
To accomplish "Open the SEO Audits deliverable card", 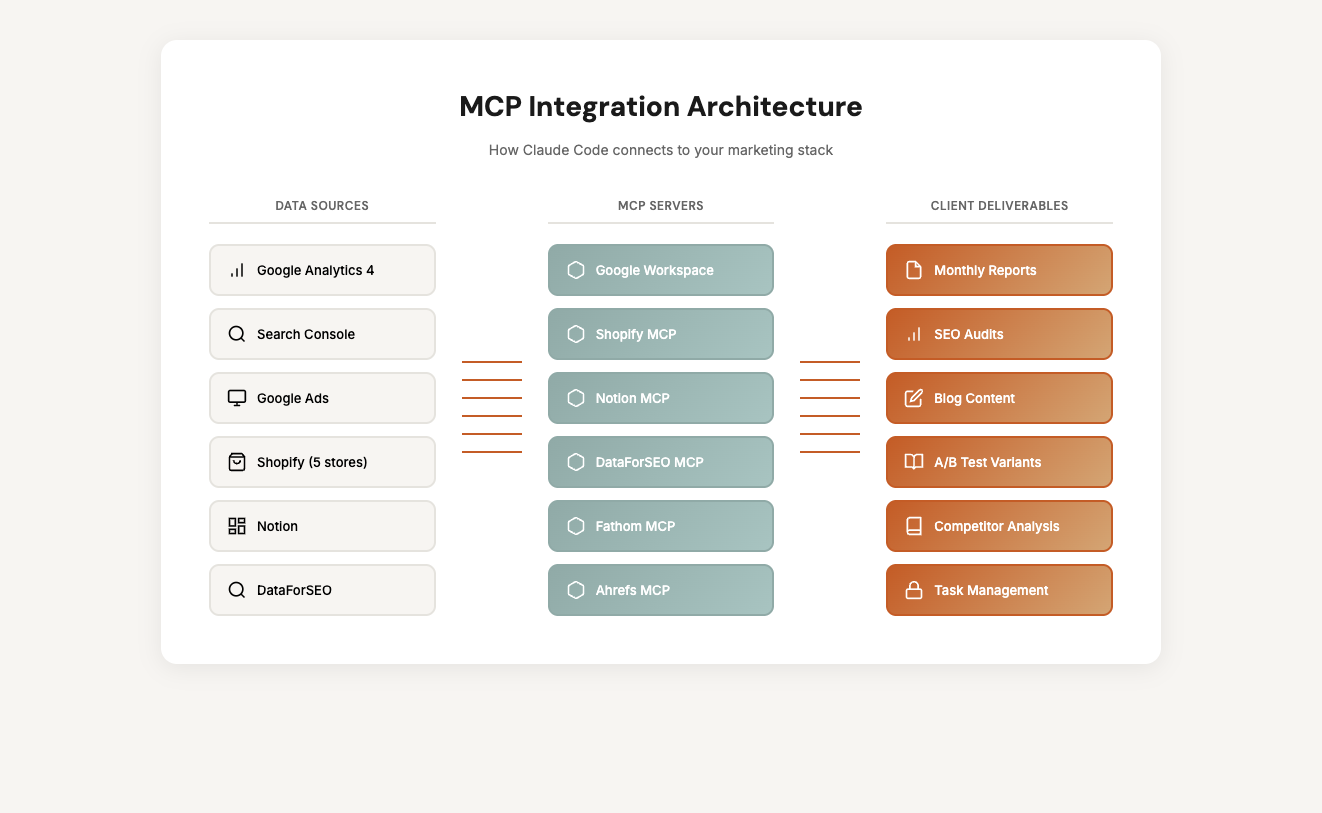I will point(998,334).
